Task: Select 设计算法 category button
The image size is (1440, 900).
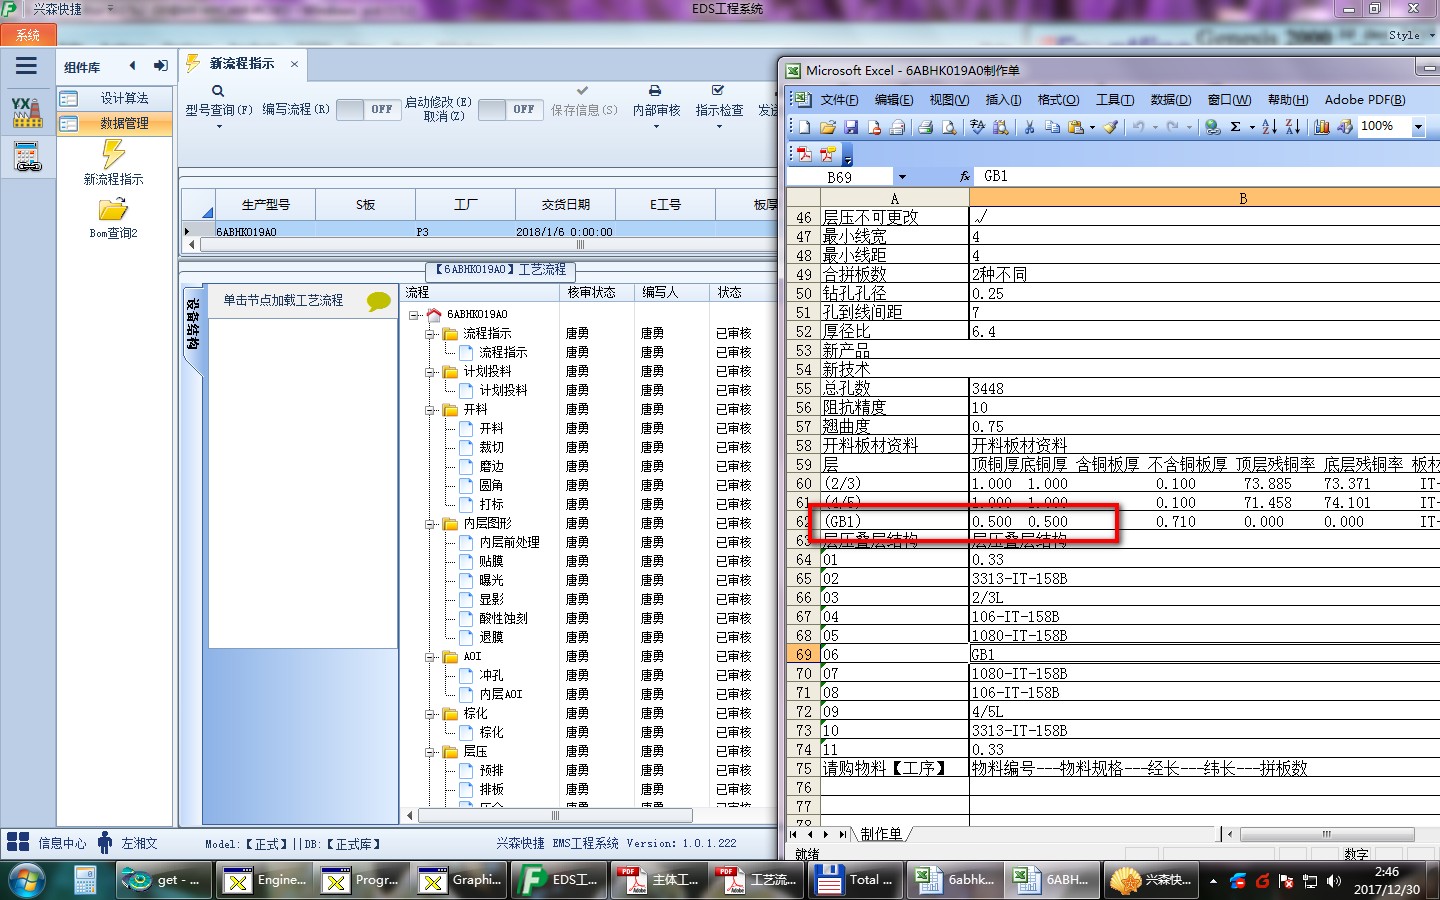Action: click(x=113, y=98)
